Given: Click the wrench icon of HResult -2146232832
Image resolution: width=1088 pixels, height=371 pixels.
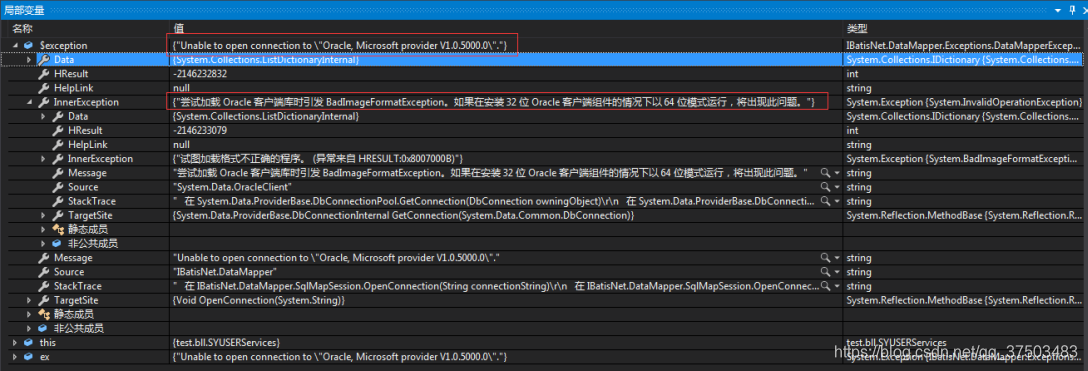Looking at the screenshot, I should coord(43,74).
